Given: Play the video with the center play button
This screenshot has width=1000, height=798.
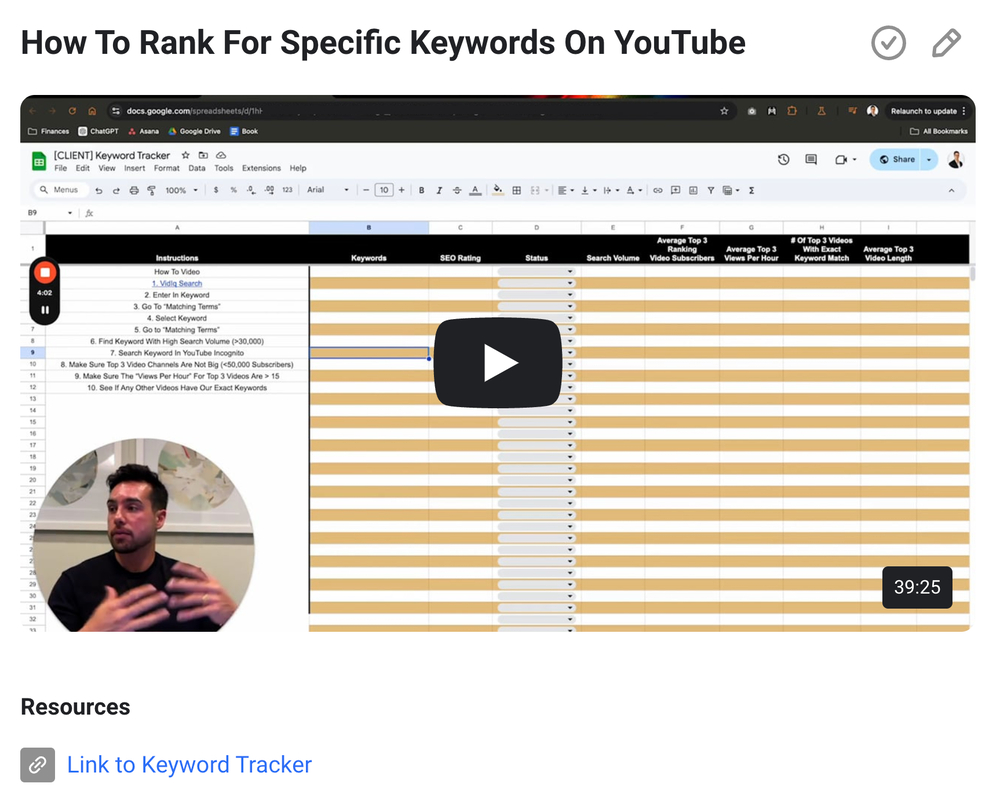Looking at the screenshot, I should pos(497,362).
